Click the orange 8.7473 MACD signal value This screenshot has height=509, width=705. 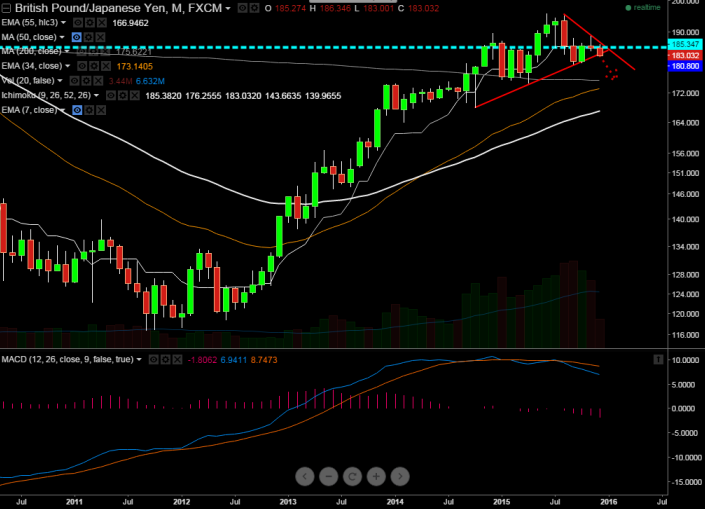pos(264,360)
